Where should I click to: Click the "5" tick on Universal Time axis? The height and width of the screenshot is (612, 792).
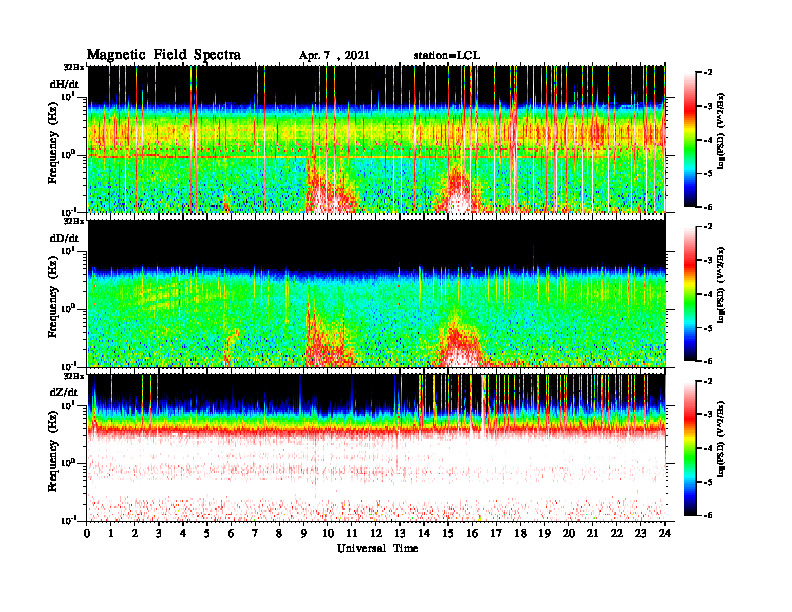(x=207, y=534)
